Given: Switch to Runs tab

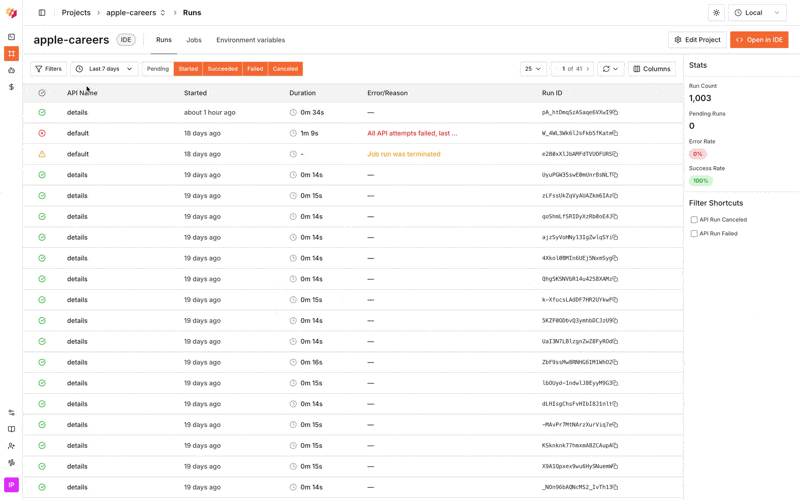Looking at the screenshot, I should point(164,40).
